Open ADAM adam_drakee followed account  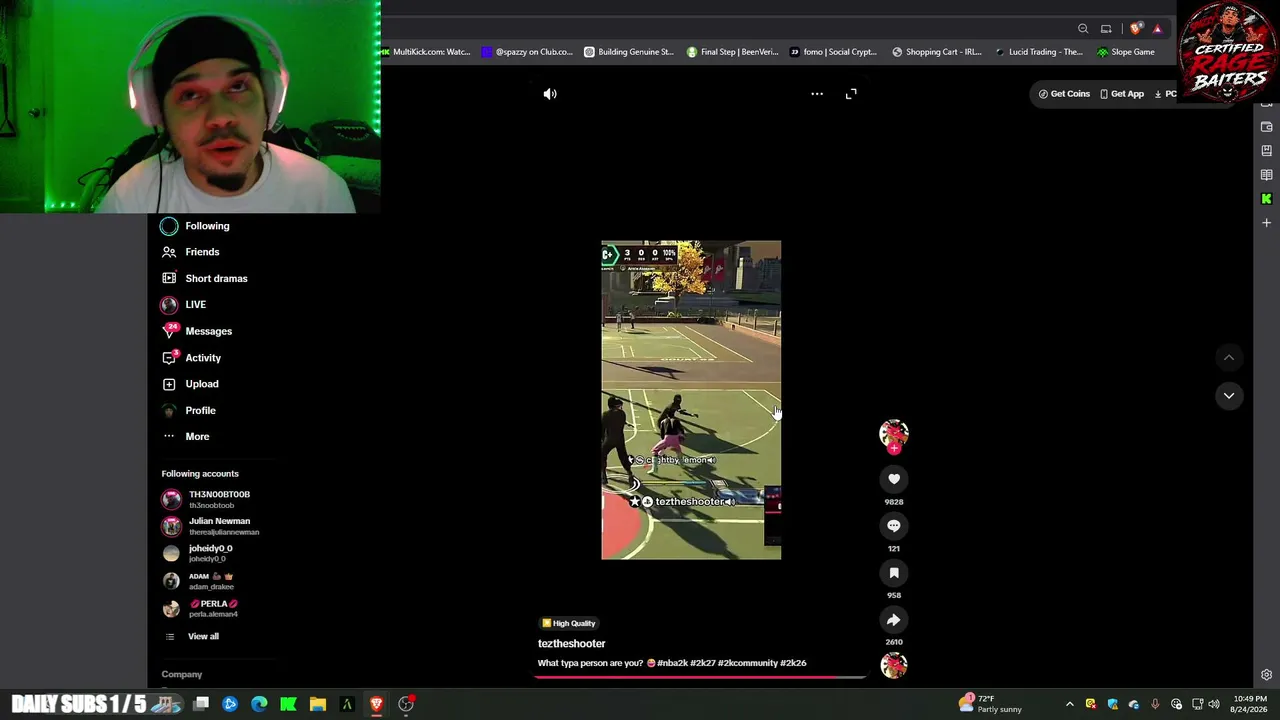pos(198,581)
